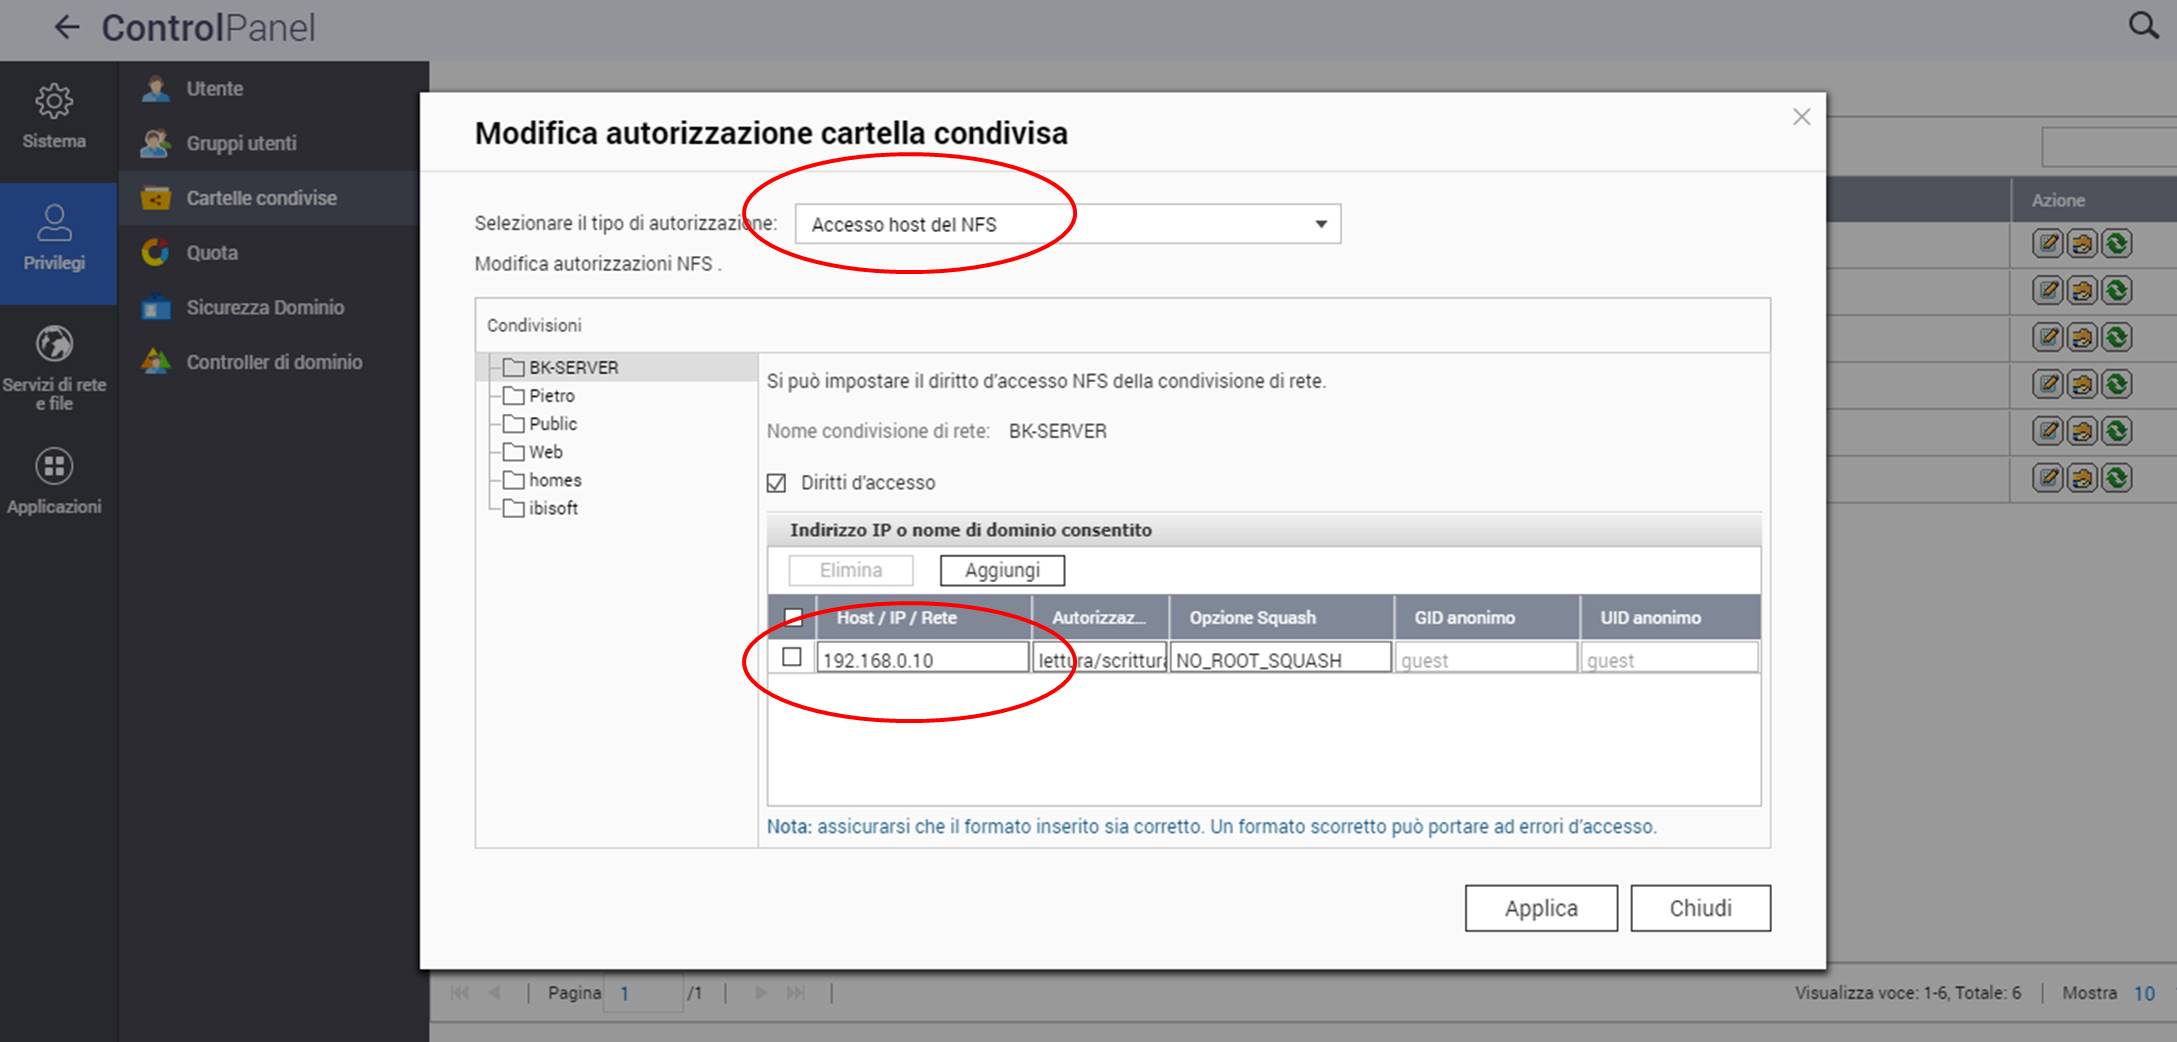
Task: Click the Aggiungi button
Action: (1002, 570)
